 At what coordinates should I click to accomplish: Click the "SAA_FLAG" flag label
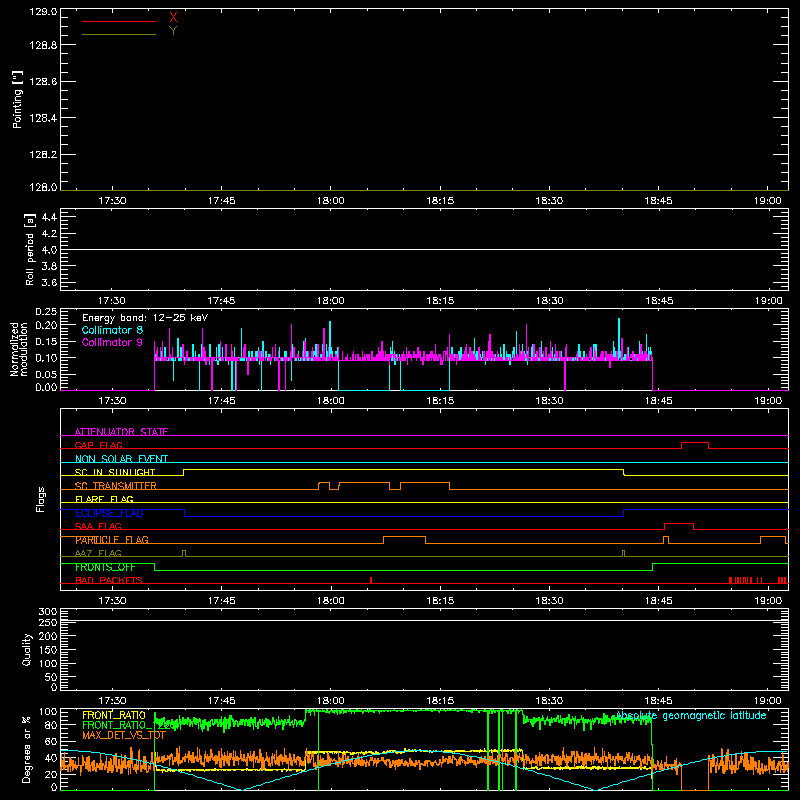point(98,526)
